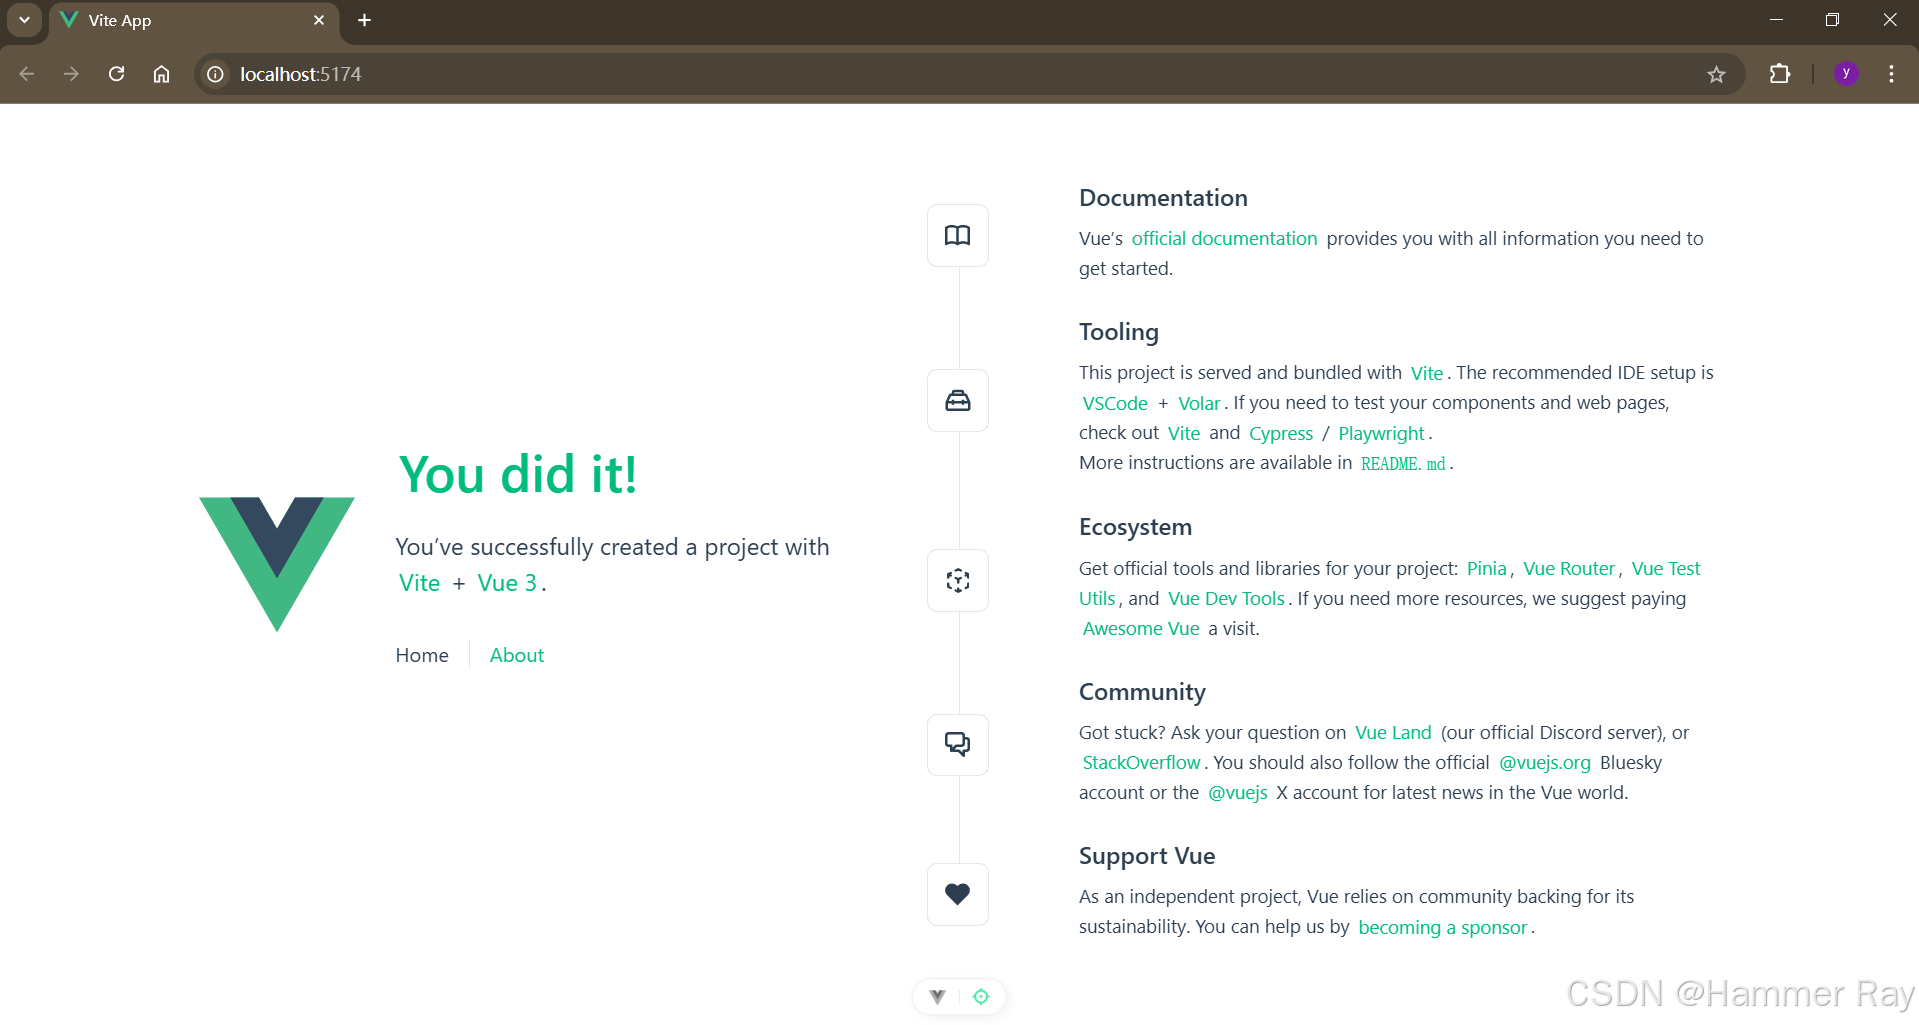The image size is (1919, 1025).
Task: Click the Support Vue heart icon
Action: 957,894
